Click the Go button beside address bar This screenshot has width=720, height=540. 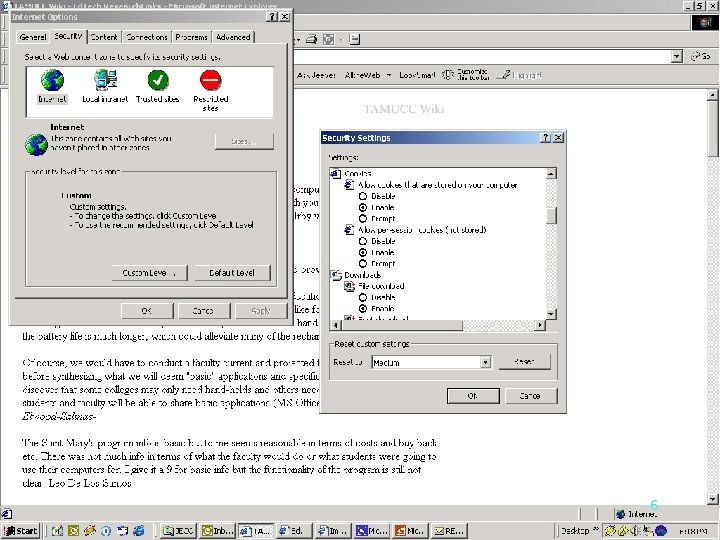point(701,56)
